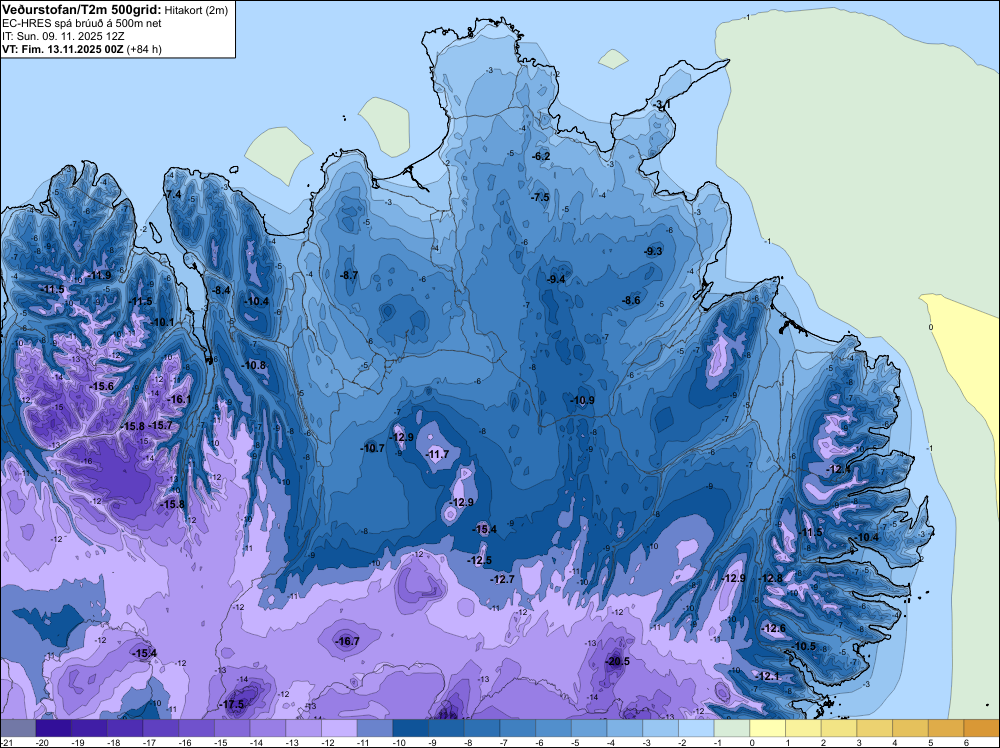
Task: Click the -12.8 temperature label
Action: [770, 578]
